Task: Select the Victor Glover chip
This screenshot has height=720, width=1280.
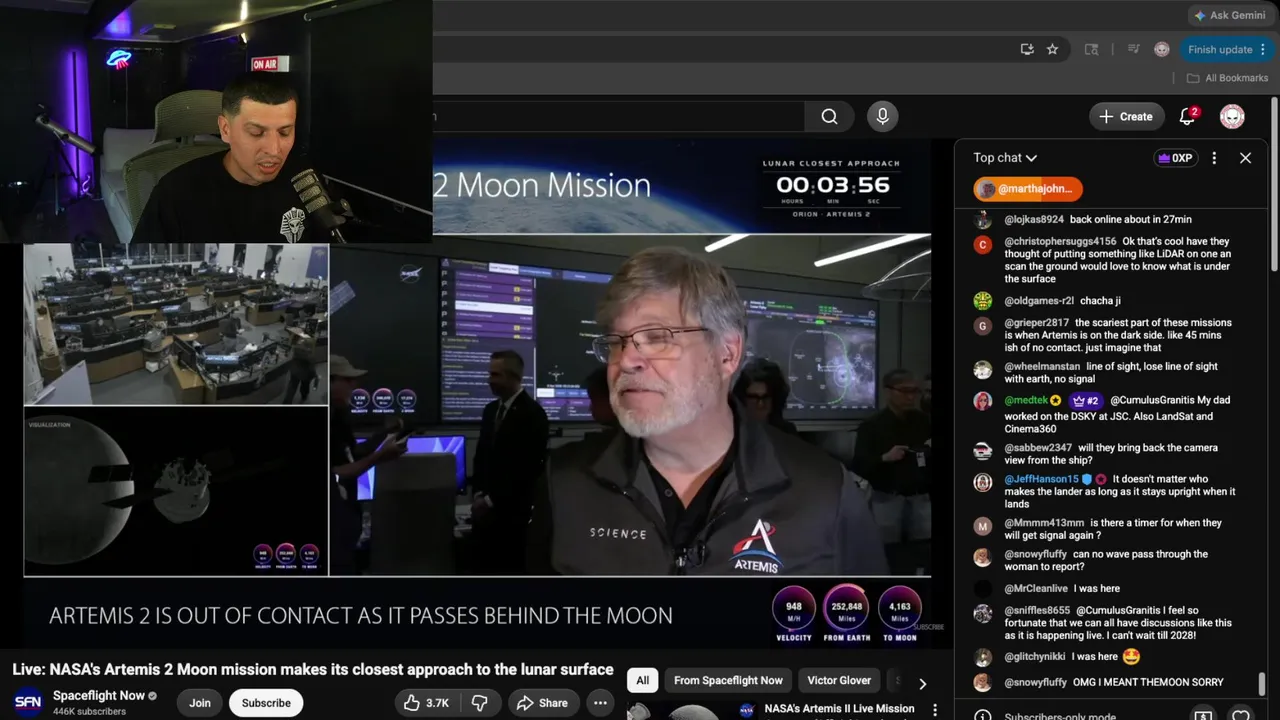Action: click(x=839, y=681)
